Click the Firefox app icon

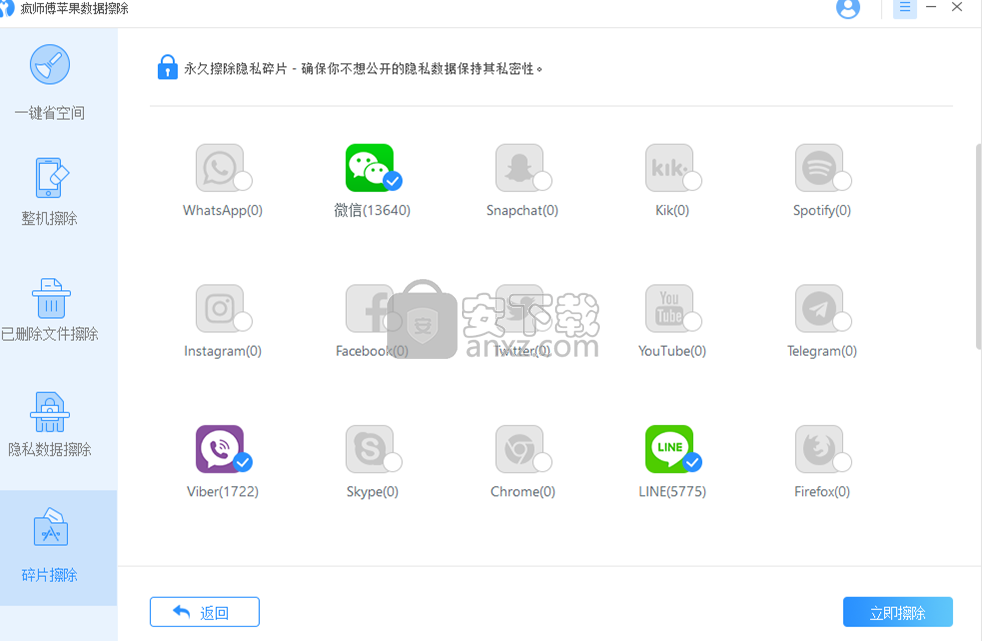coord(818,449)
